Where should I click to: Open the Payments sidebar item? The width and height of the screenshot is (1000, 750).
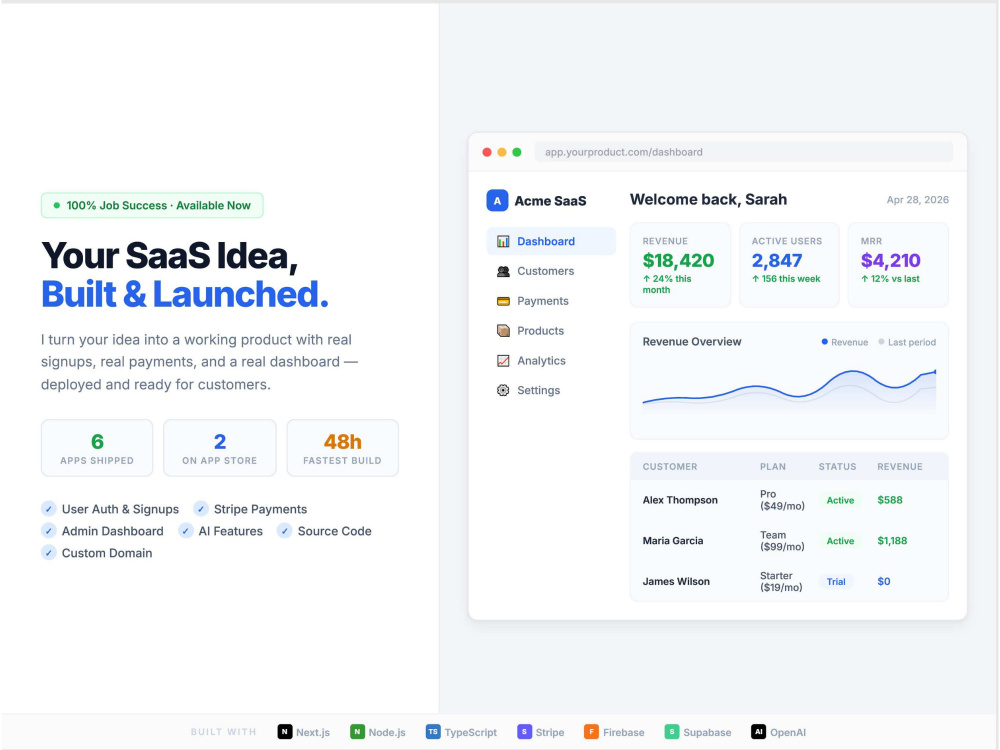coord(551,301)
